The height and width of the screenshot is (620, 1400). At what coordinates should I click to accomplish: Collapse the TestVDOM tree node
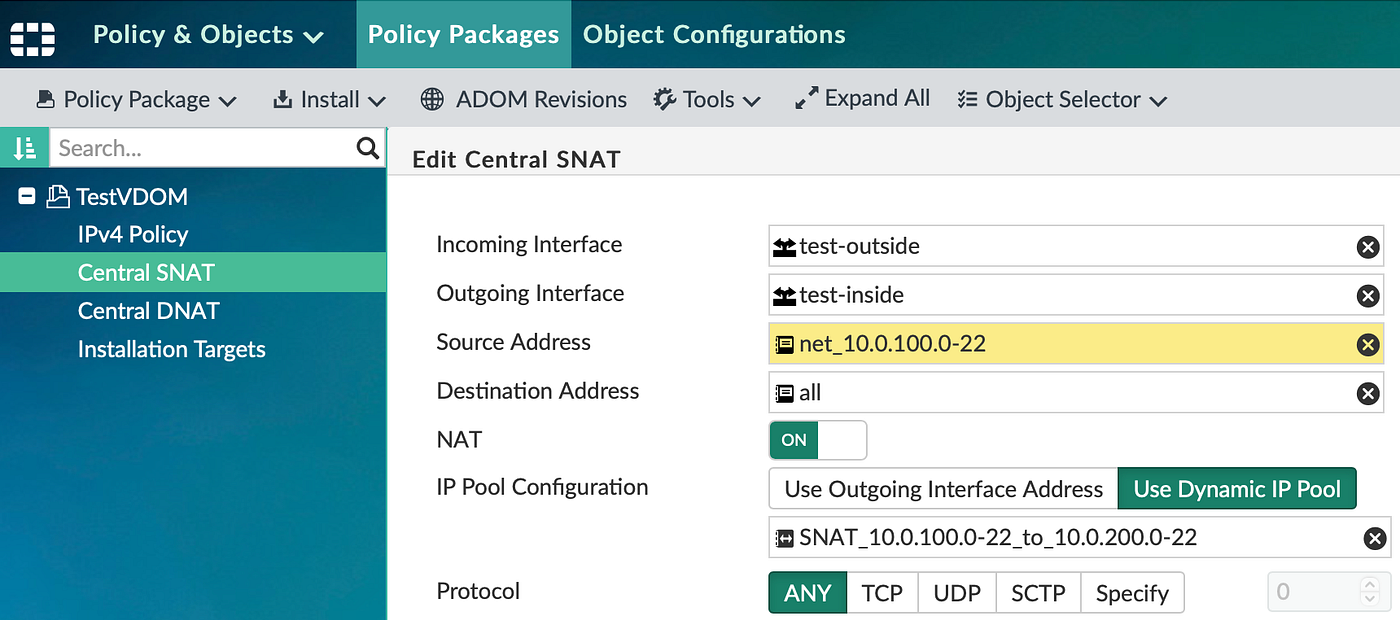point(27,197)
